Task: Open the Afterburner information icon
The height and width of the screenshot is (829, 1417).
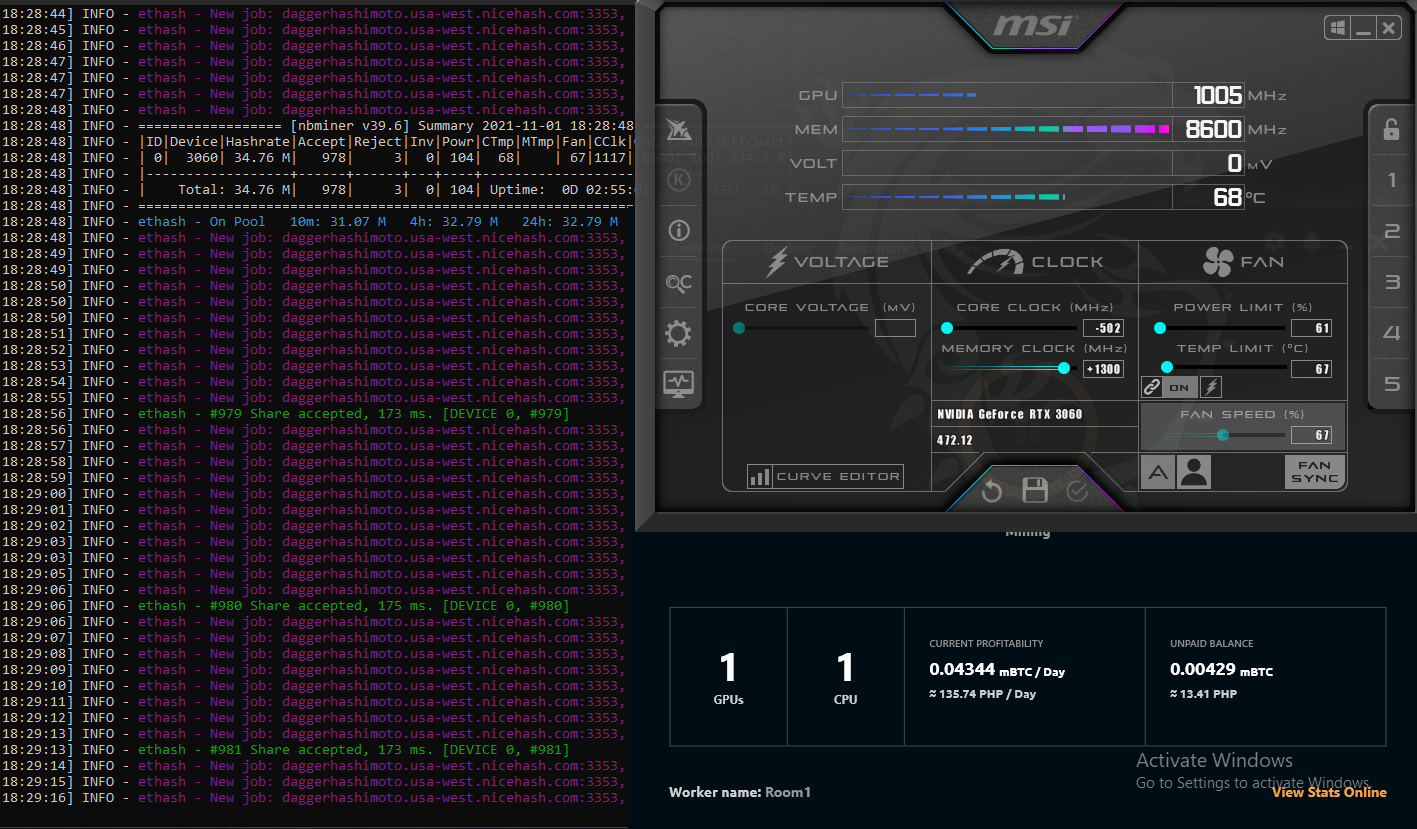Action: 679,230
